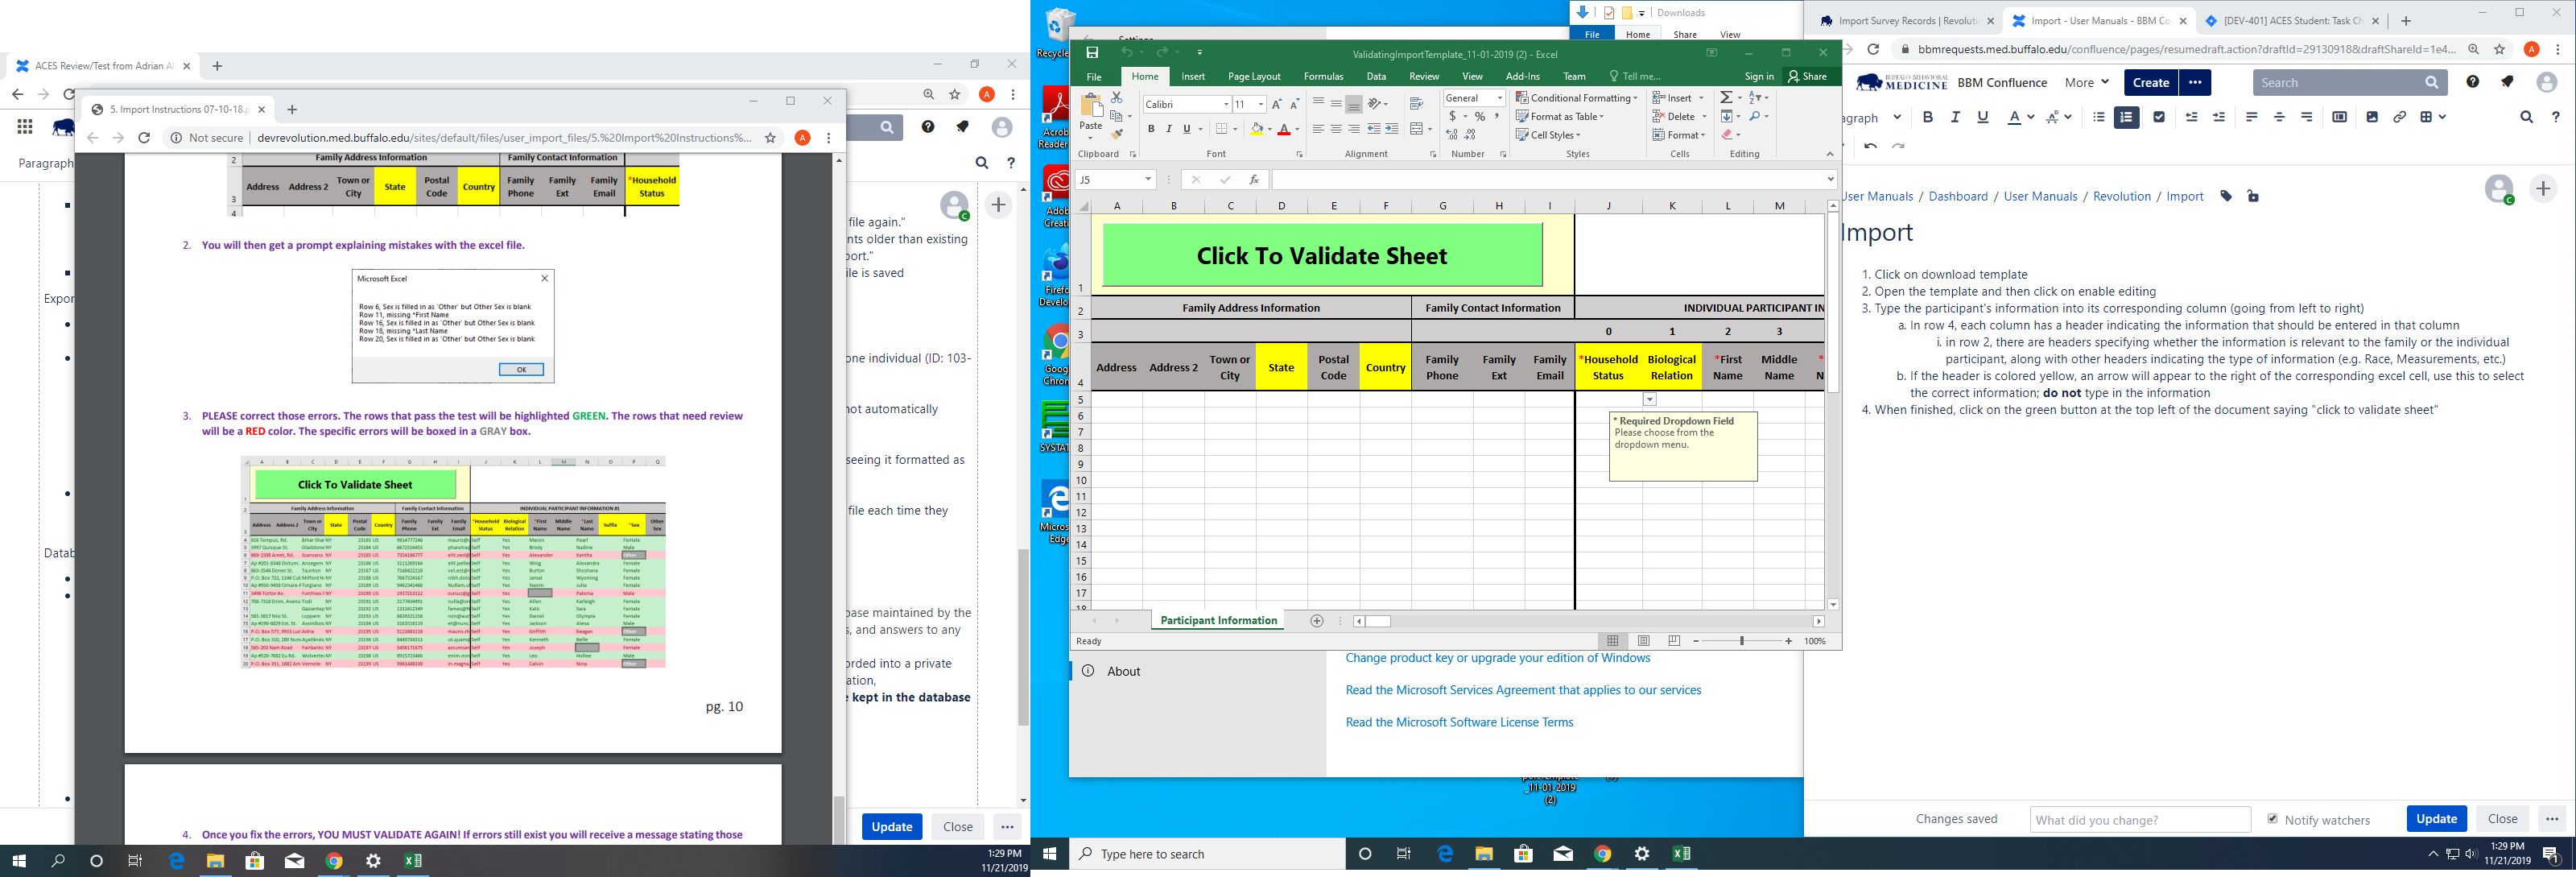2576x877 pixels.
Task: Click the labels tag icon beside breadcrumbs
Action: click(x=2226, y=196)
